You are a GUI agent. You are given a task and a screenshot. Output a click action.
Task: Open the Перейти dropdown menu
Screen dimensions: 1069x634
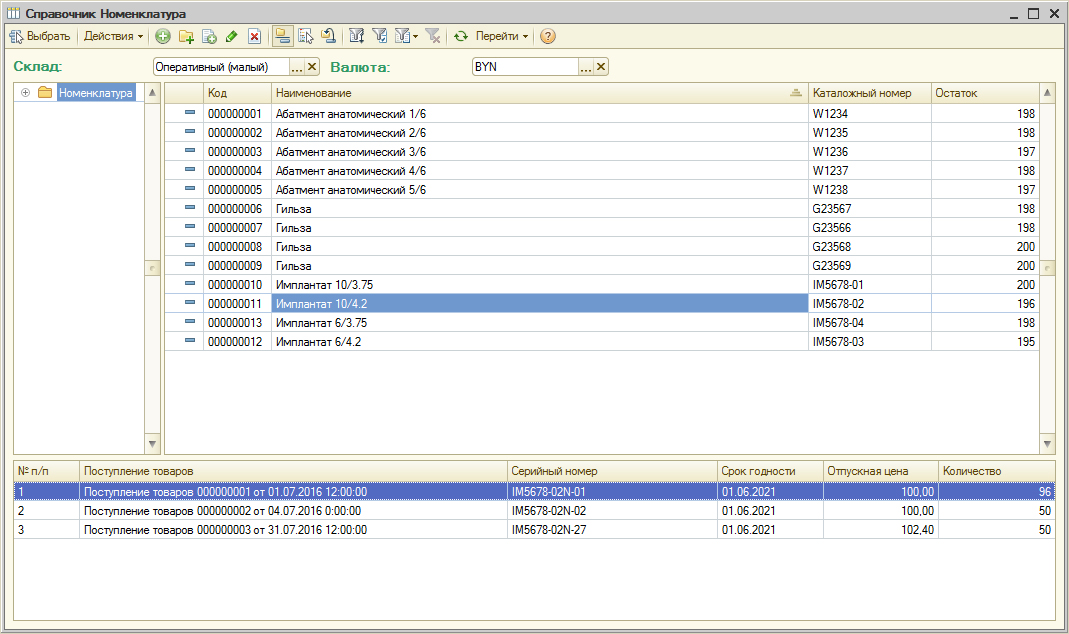click(x=502, y=36)
